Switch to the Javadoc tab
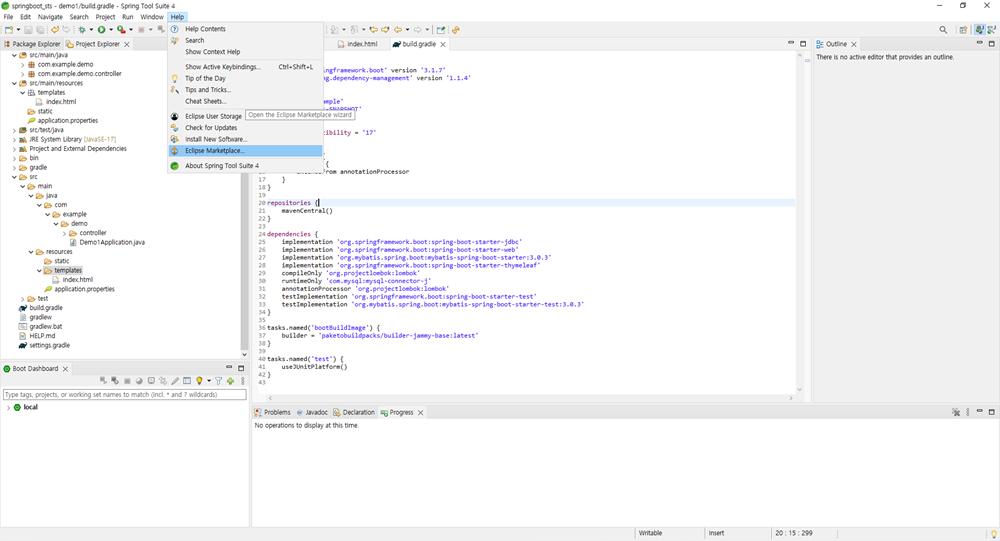 [312, 413]
